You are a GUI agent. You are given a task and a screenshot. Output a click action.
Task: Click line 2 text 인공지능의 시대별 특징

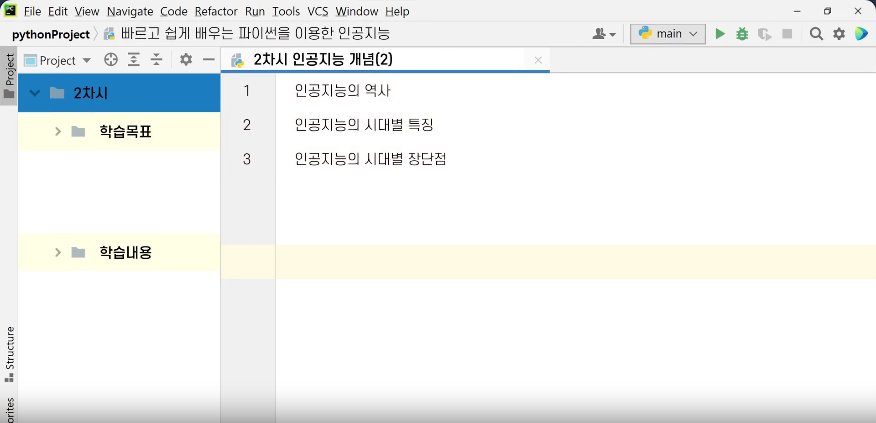[x=364, y=125]
